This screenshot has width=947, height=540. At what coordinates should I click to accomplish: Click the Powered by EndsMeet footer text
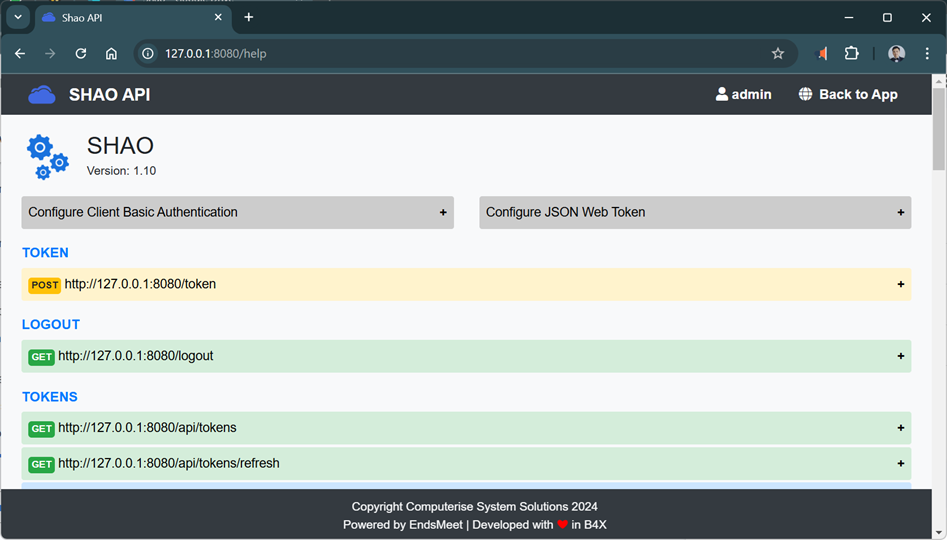point(403,525)
